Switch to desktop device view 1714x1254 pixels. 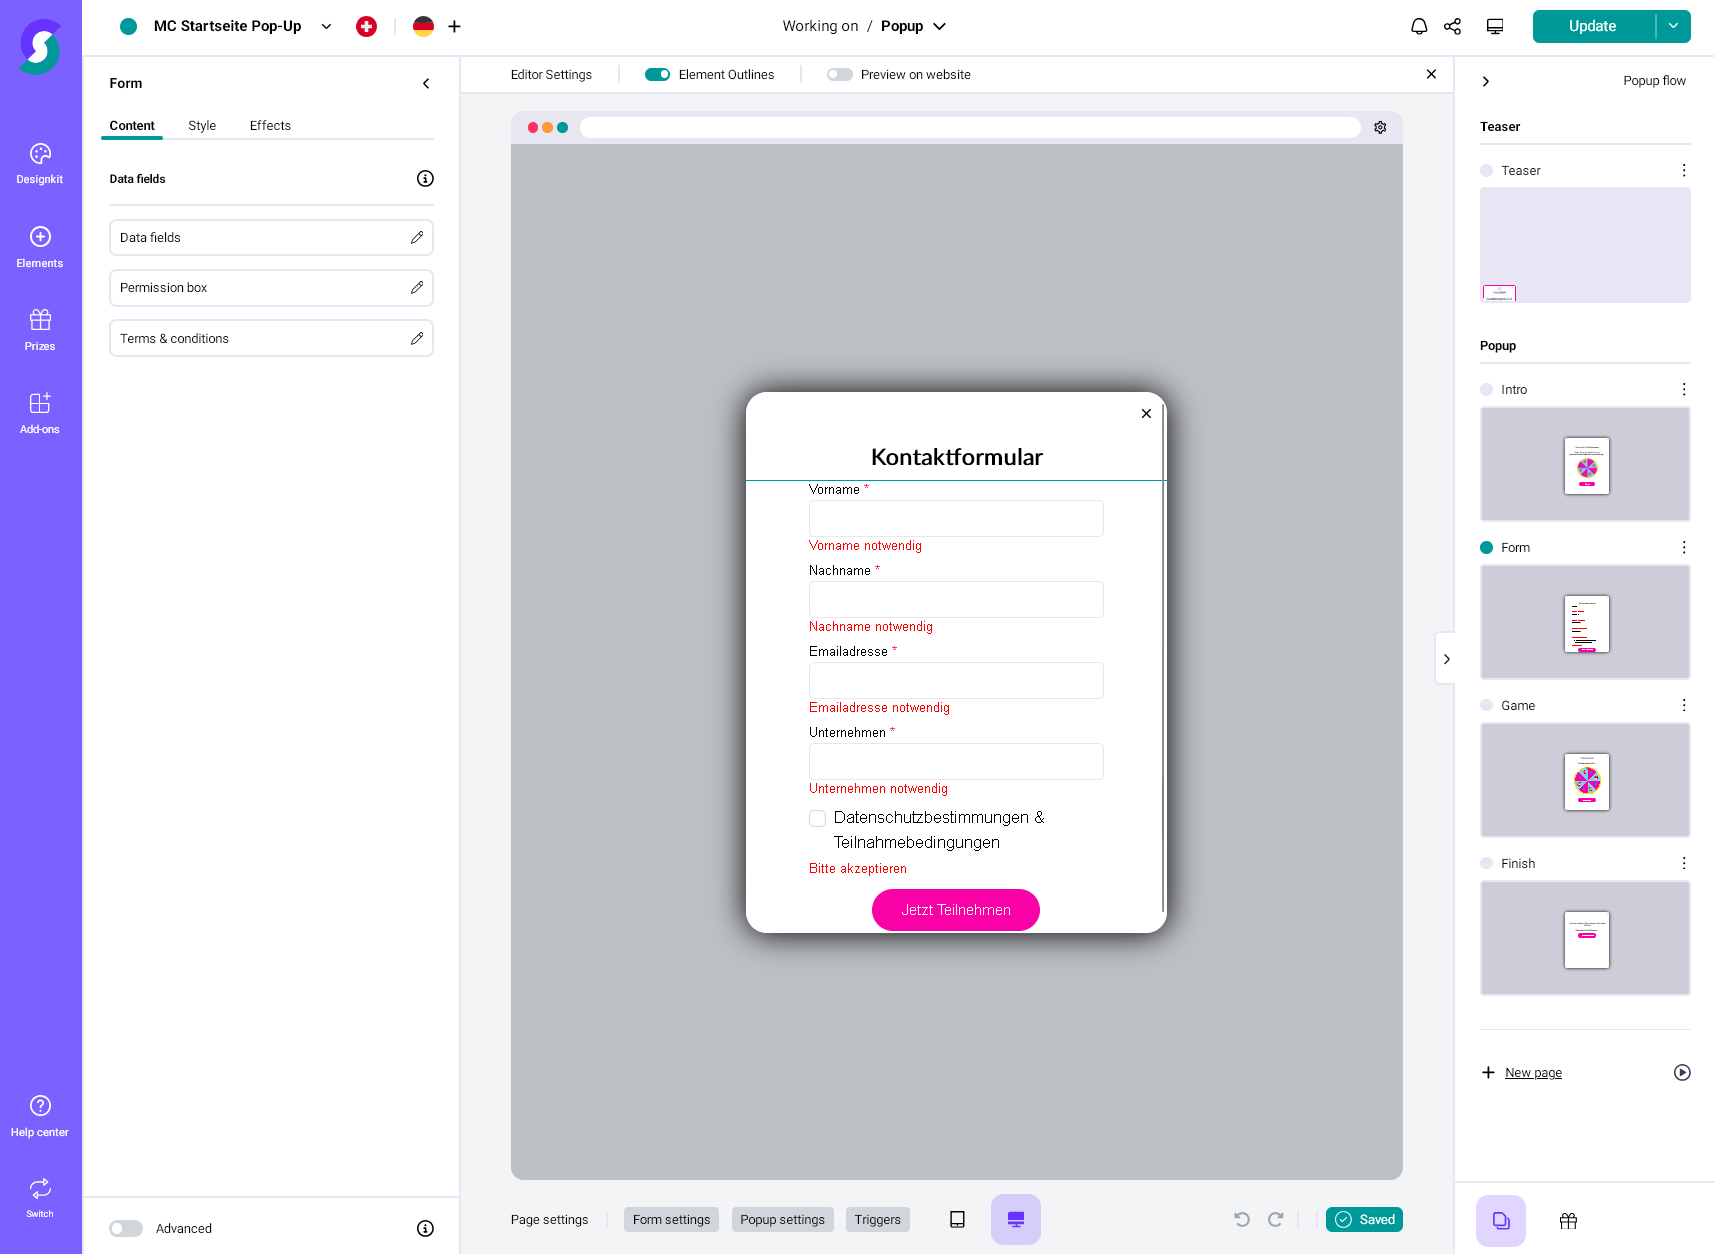[1016, 1220]
